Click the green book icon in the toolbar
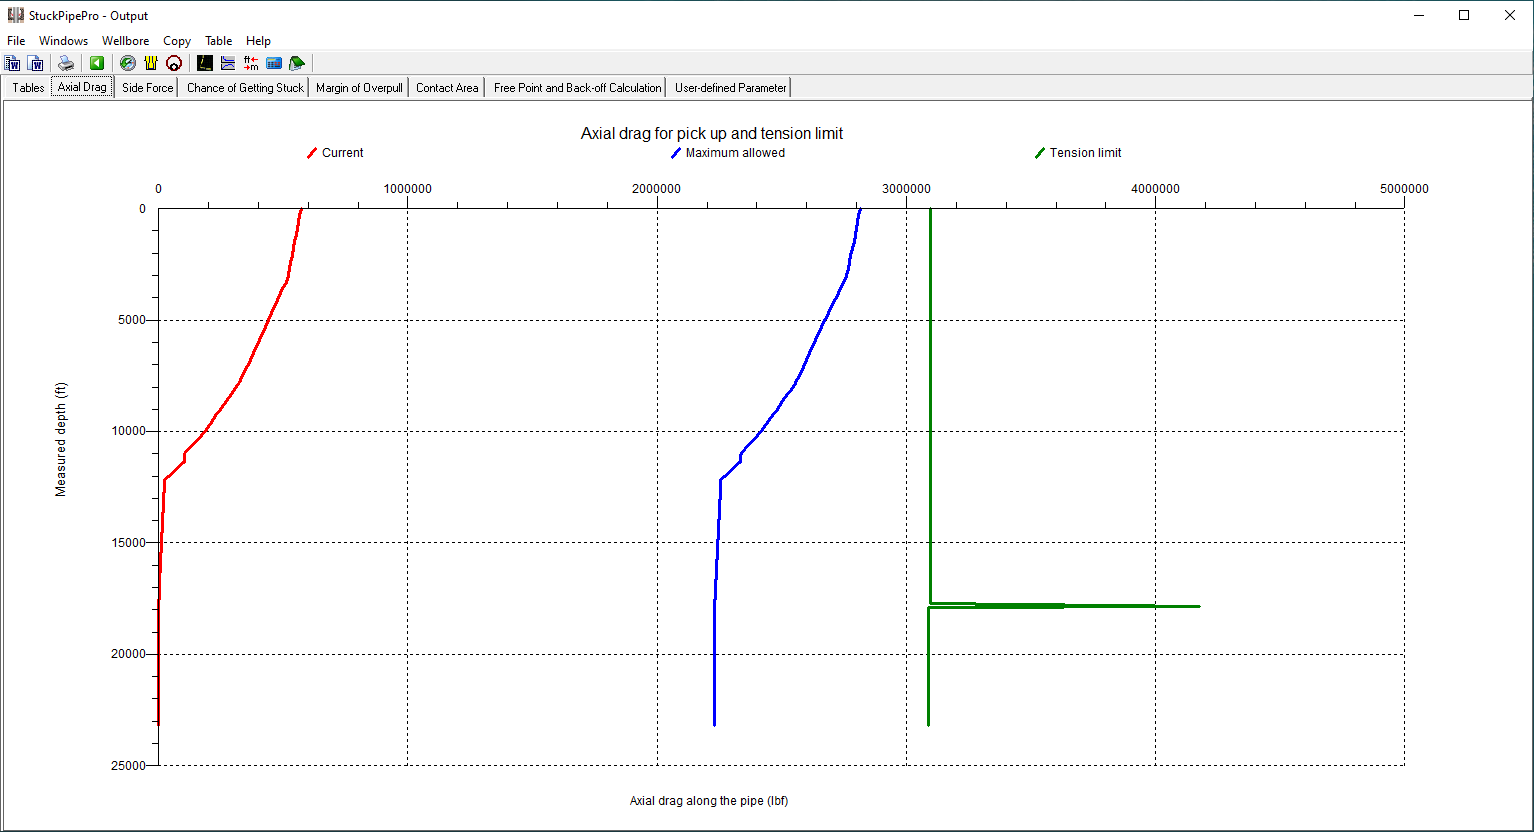 [297, 63]
